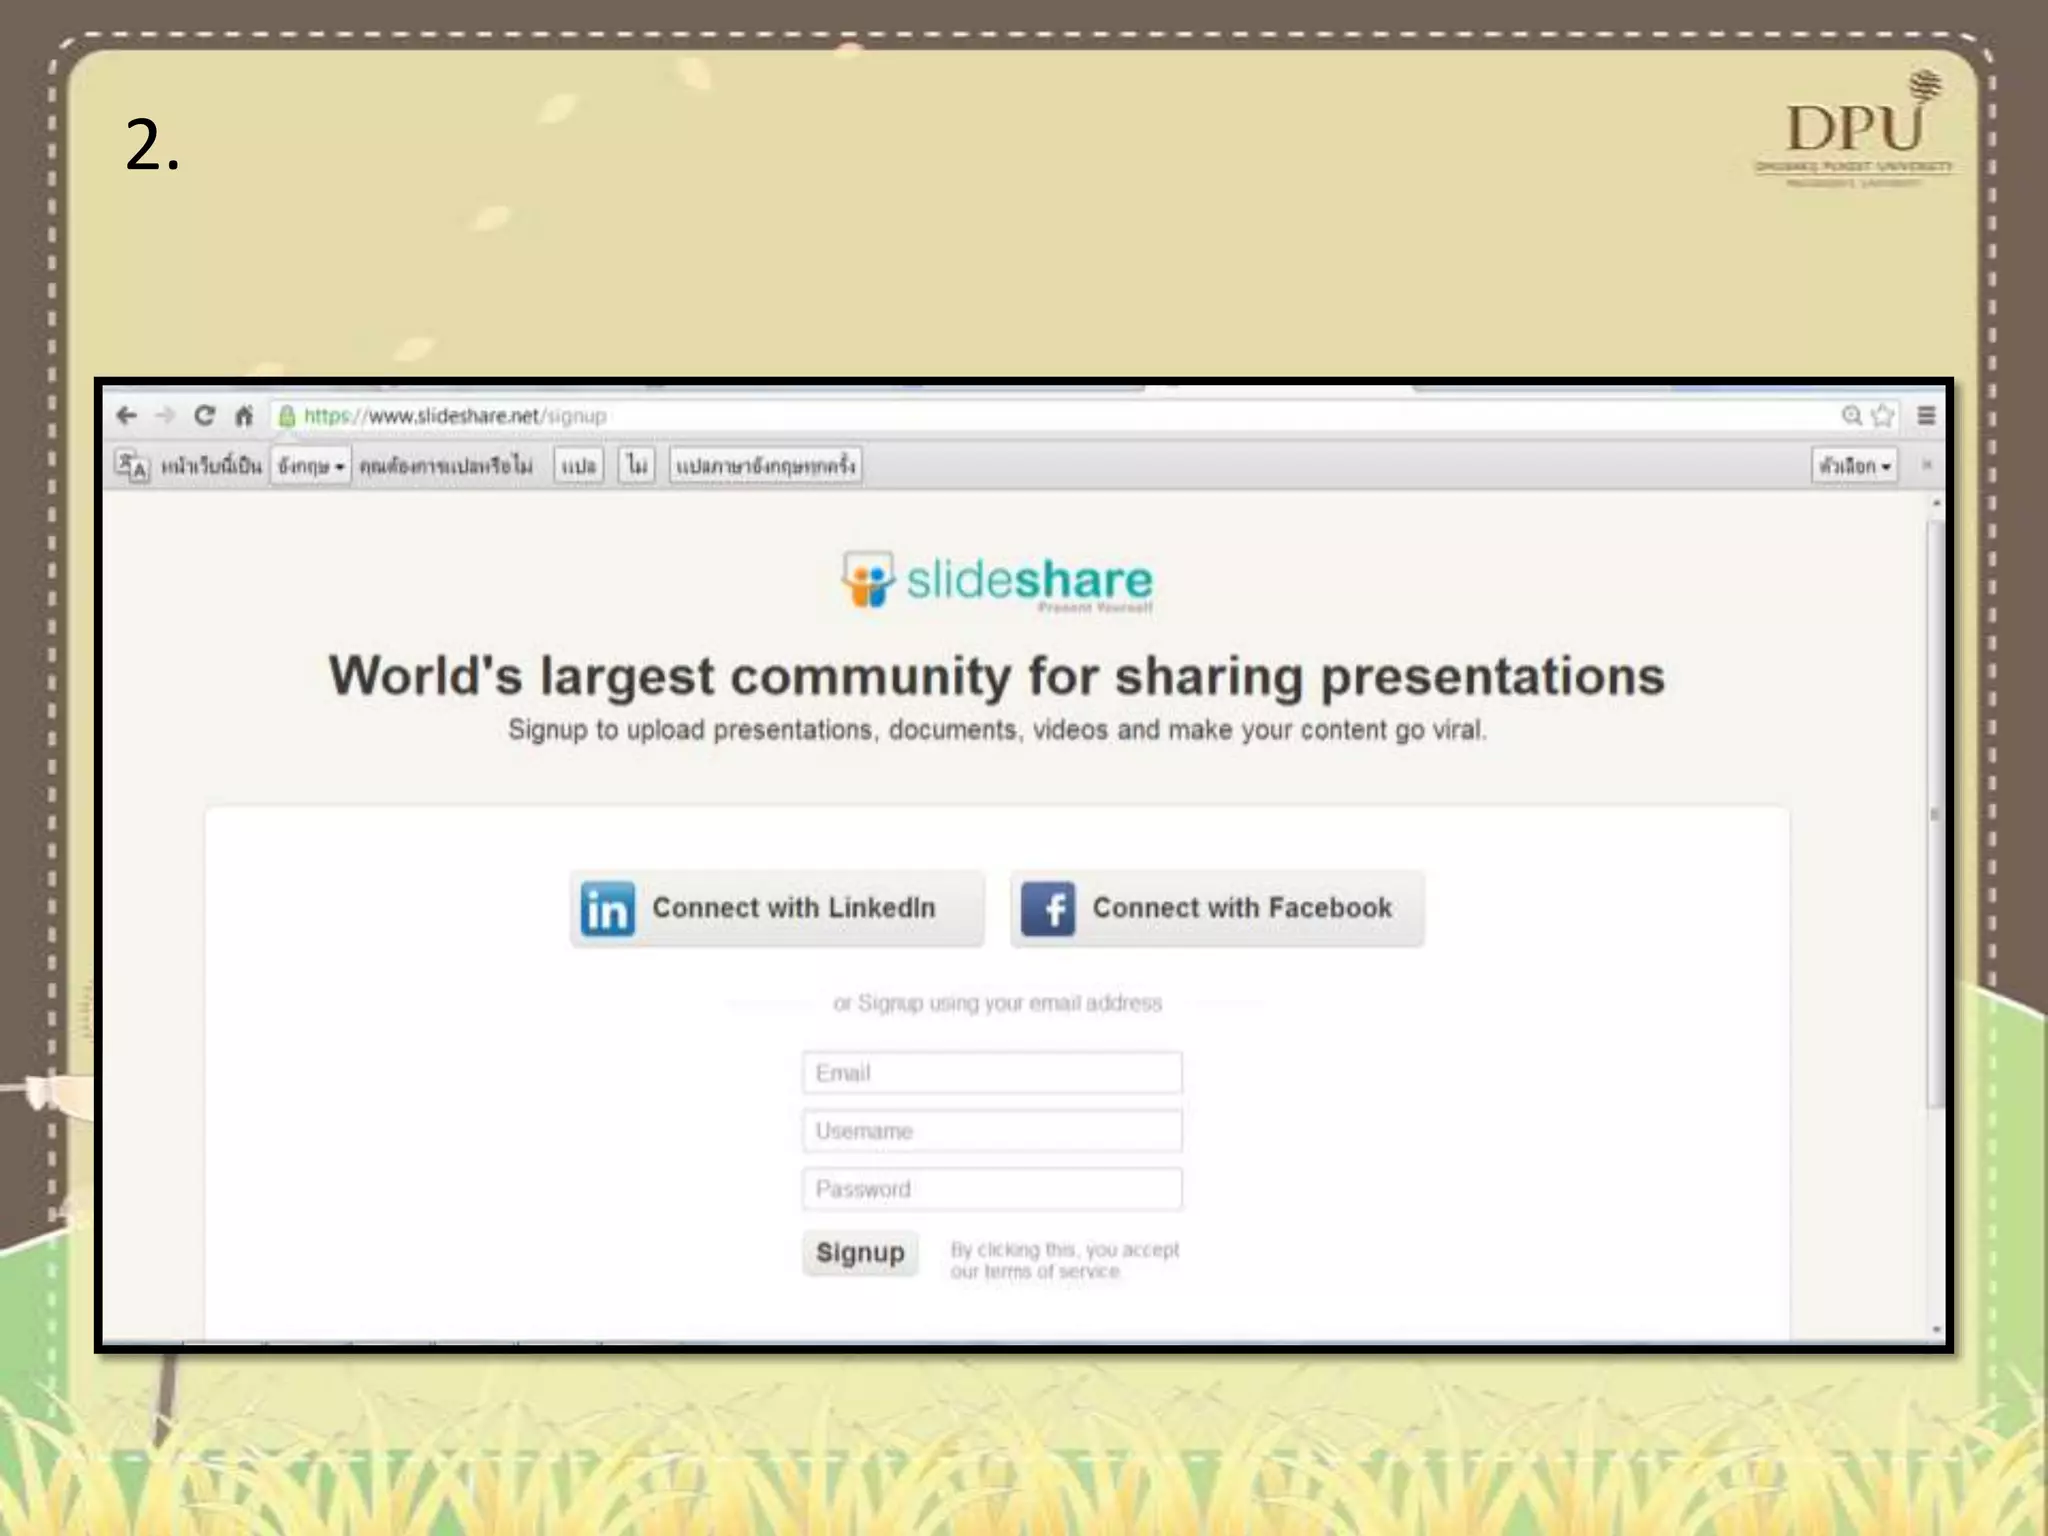Click Connect with Facebook button
Screen dimensions: 2048x1536
point(1217,908)
